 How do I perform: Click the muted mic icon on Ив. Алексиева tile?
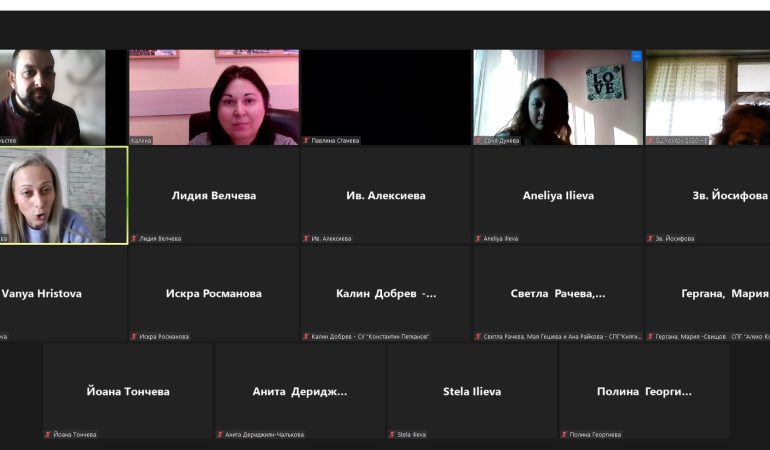(x=306, y=239)
